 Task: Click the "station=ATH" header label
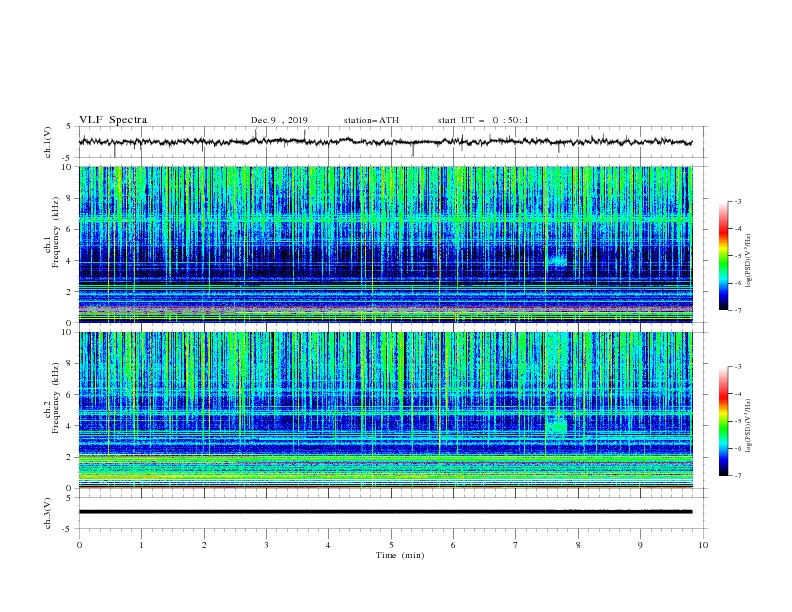pos(371,120)
